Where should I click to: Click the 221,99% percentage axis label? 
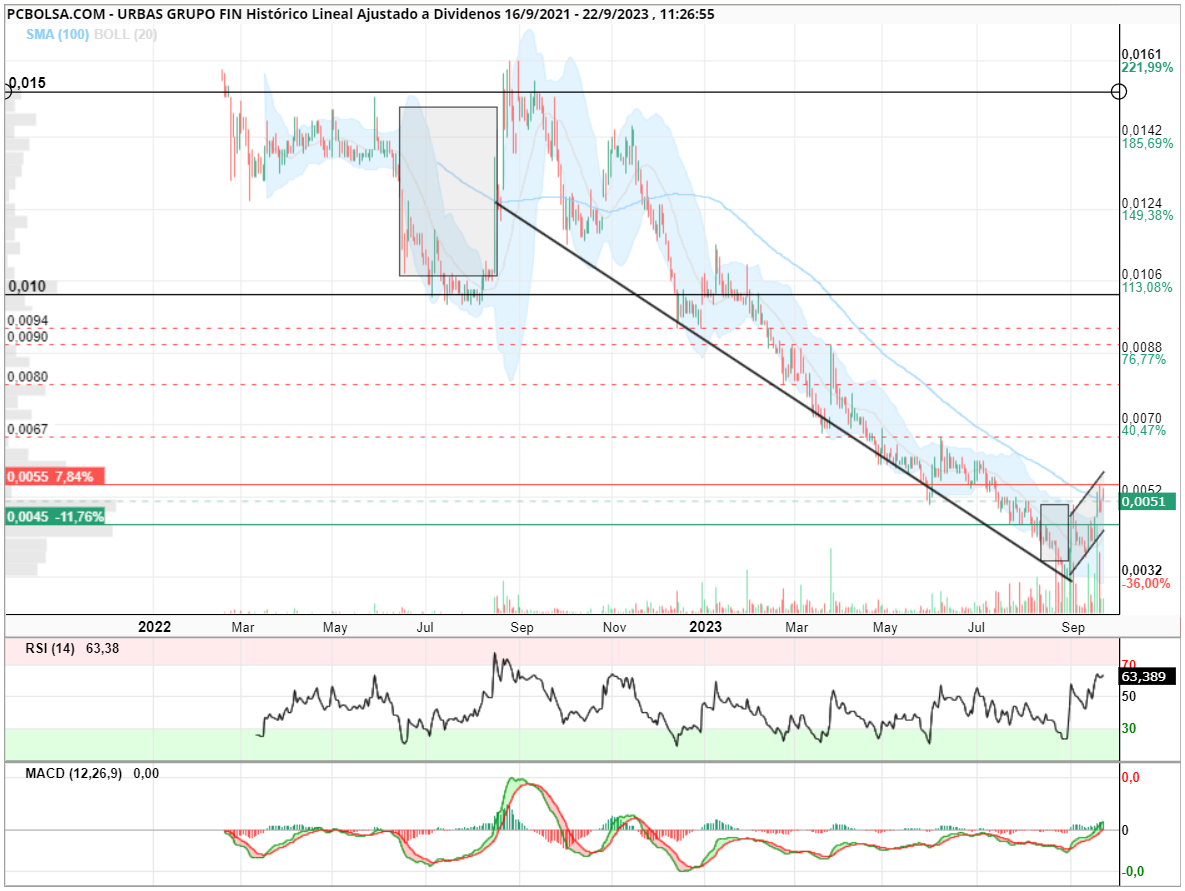click(x=1147, y=67)
